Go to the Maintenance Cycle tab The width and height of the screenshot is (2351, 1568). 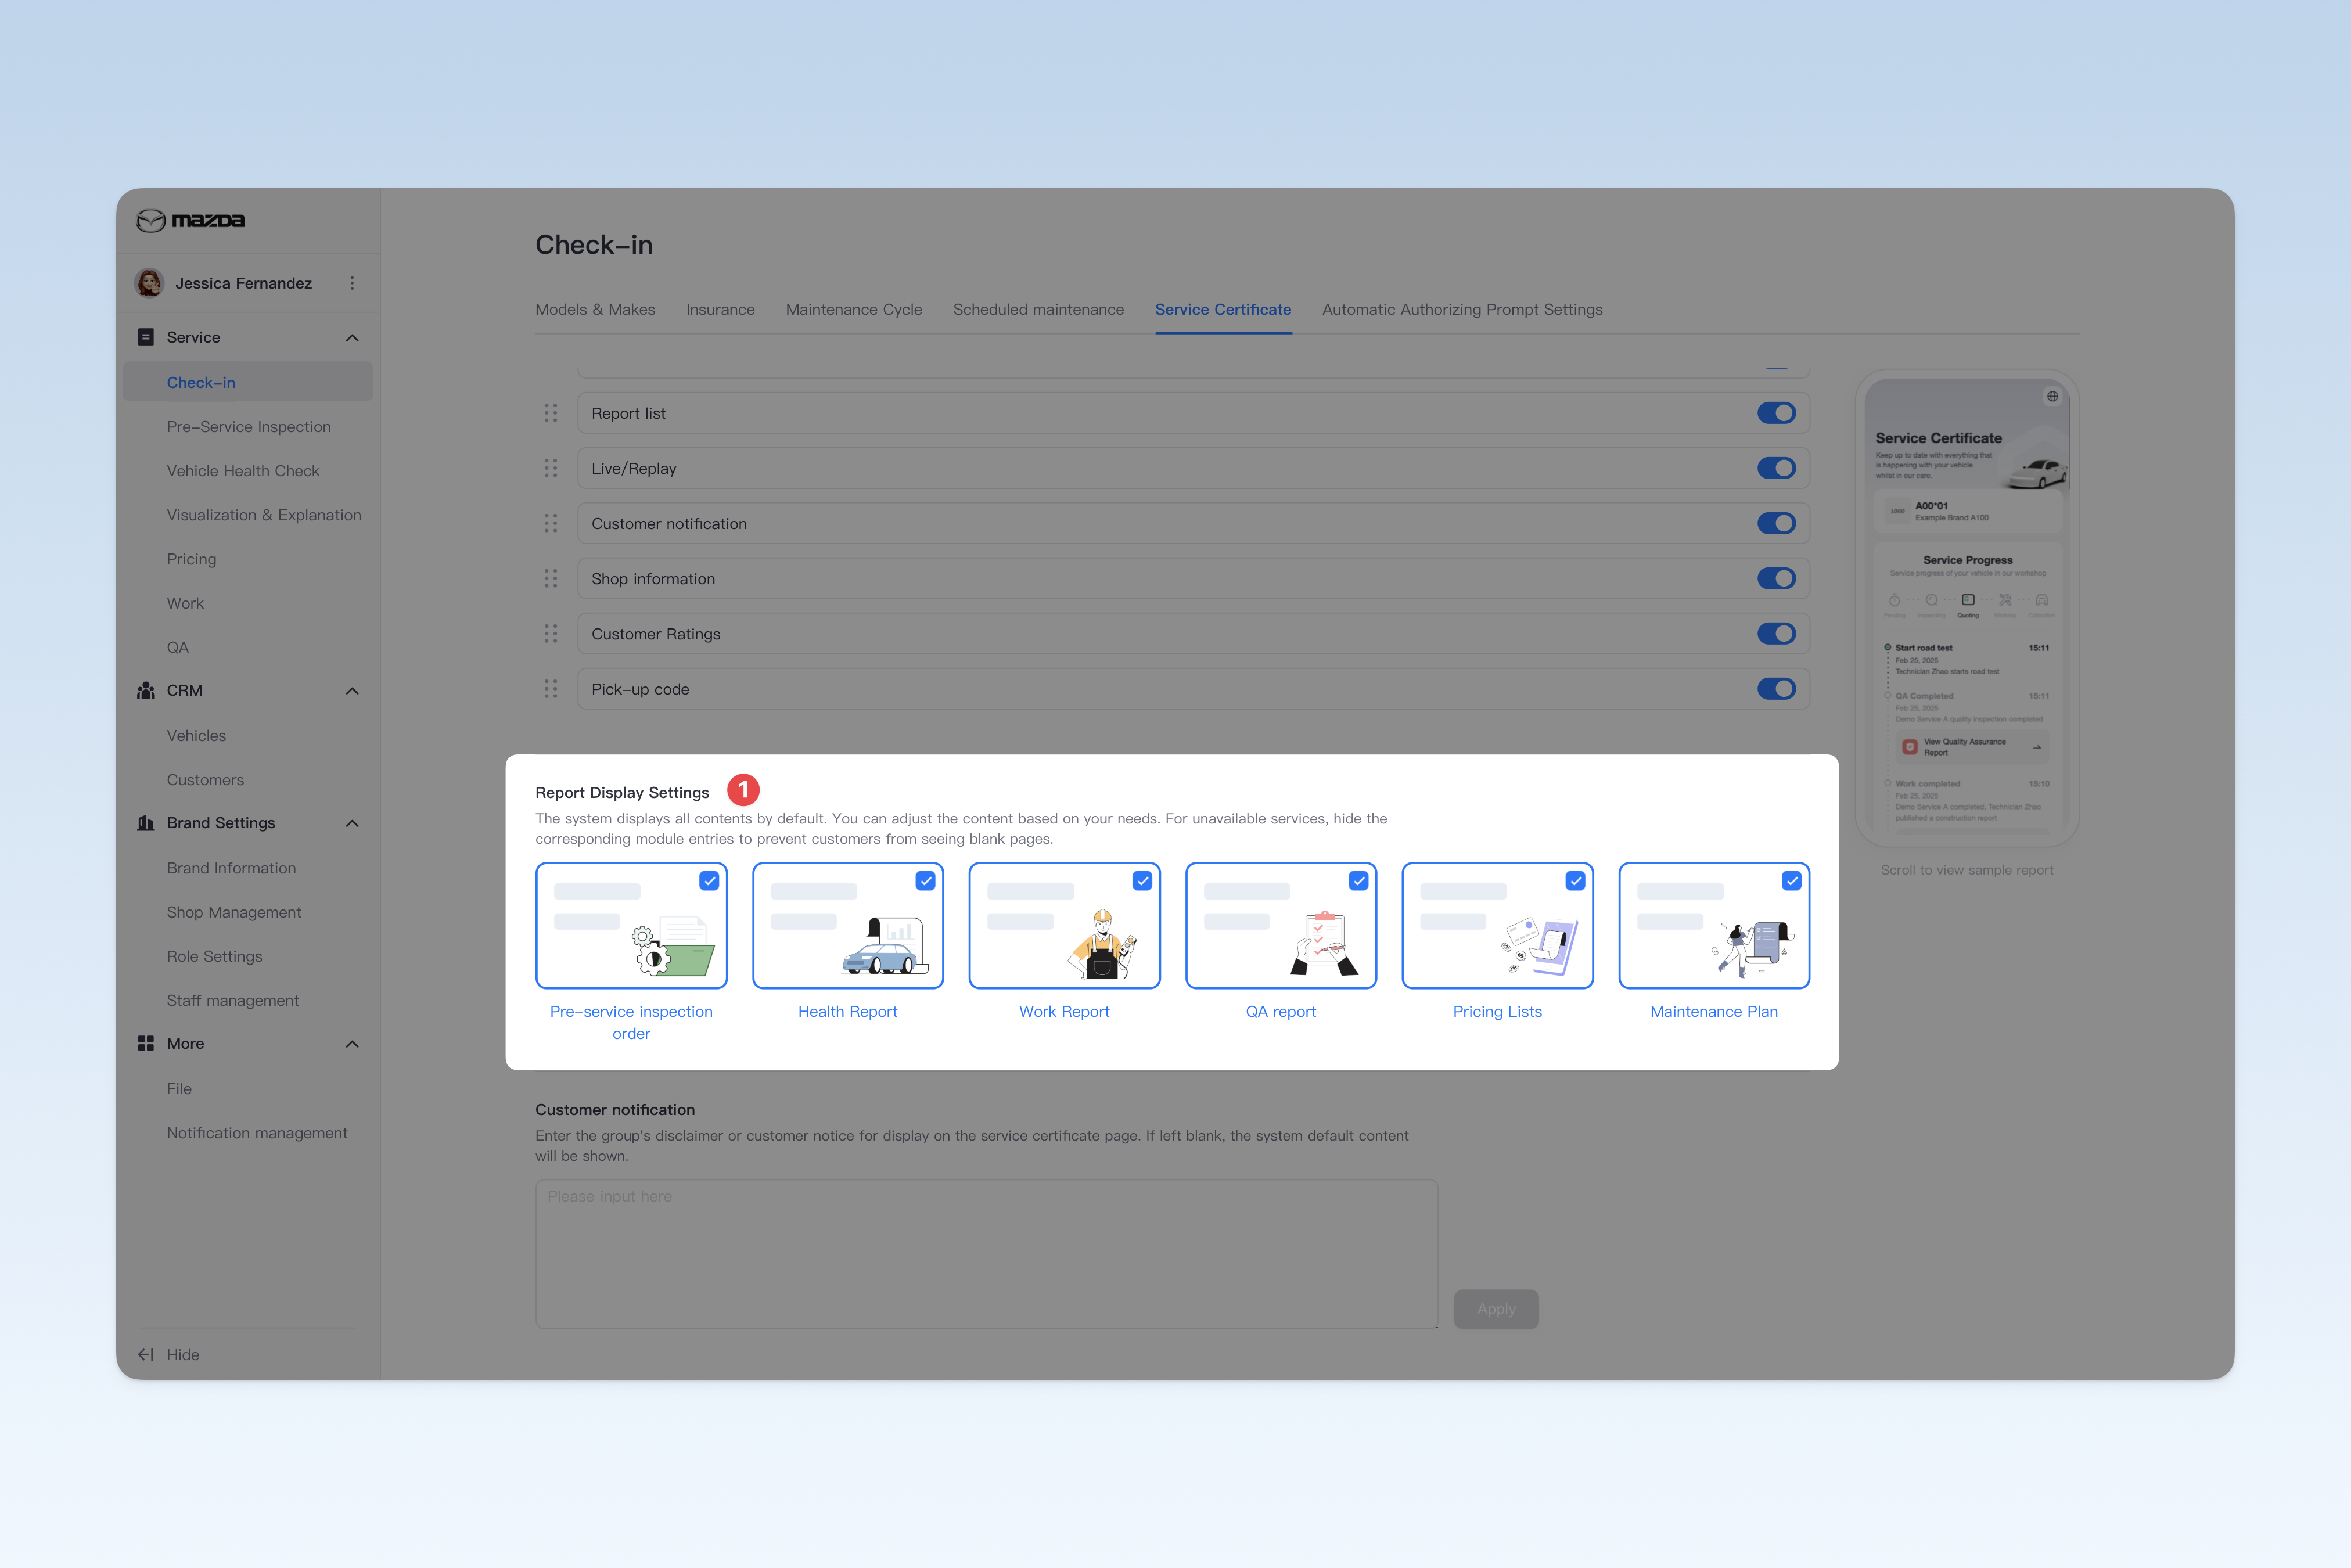(854, 310)
